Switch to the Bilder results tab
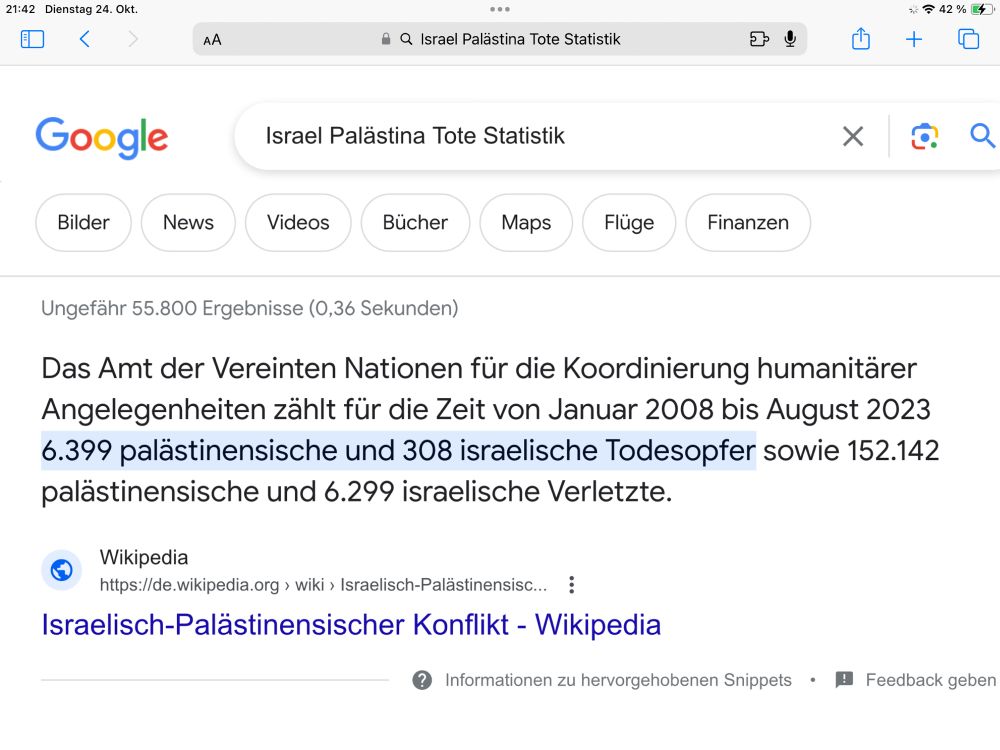Image resolution: width=1000 pixels, height=750 pixels. 84,223
